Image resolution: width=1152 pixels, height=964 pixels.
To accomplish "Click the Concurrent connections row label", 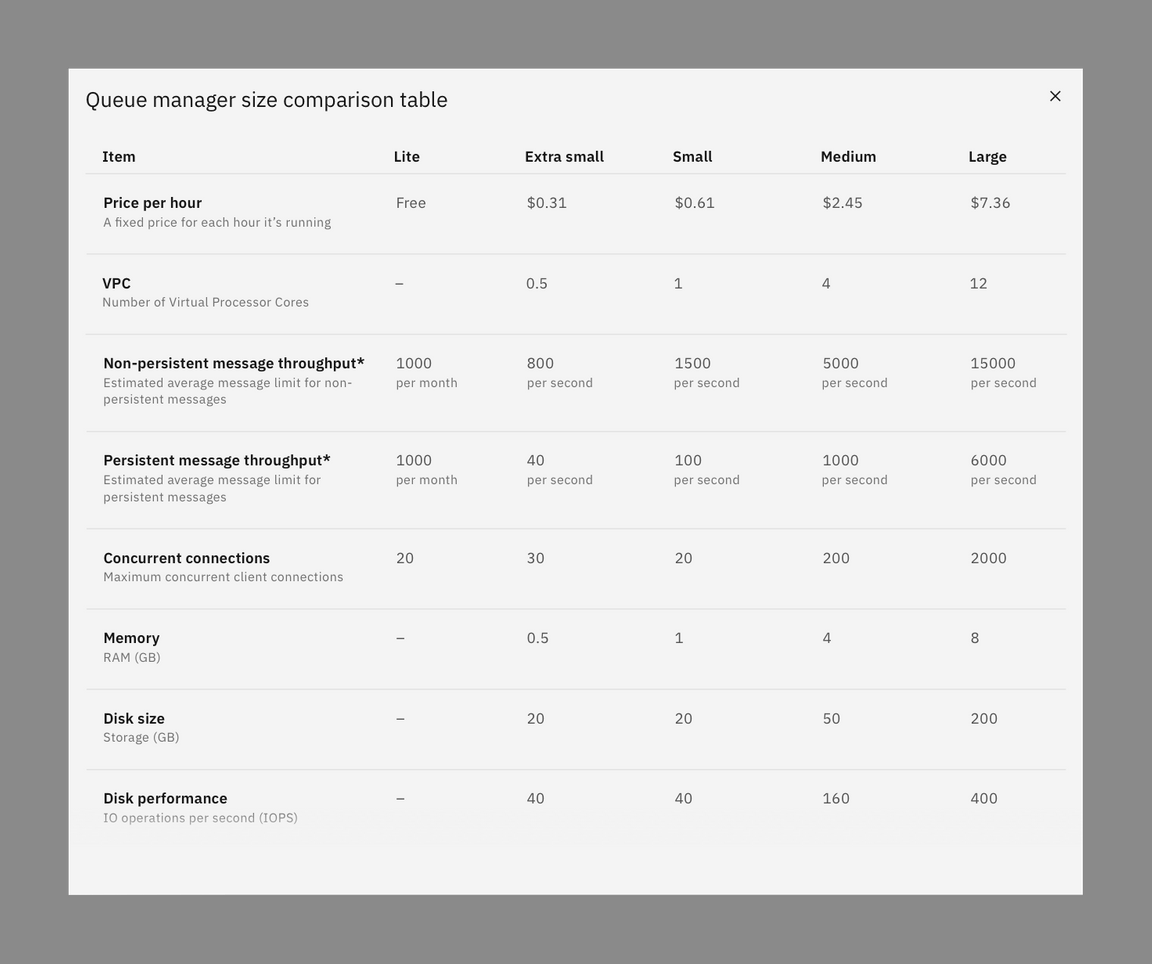I will point(186,558).
